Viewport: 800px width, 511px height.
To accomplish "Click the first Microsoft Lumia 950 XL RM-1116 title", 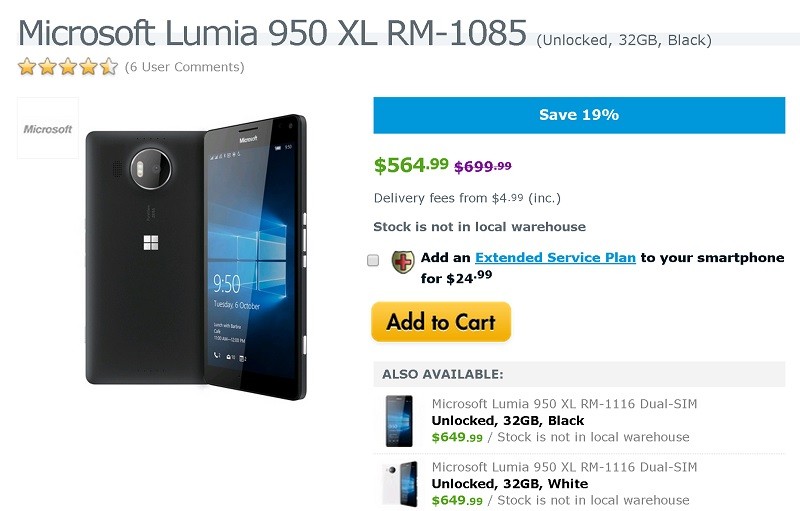I will click(564, 404).
